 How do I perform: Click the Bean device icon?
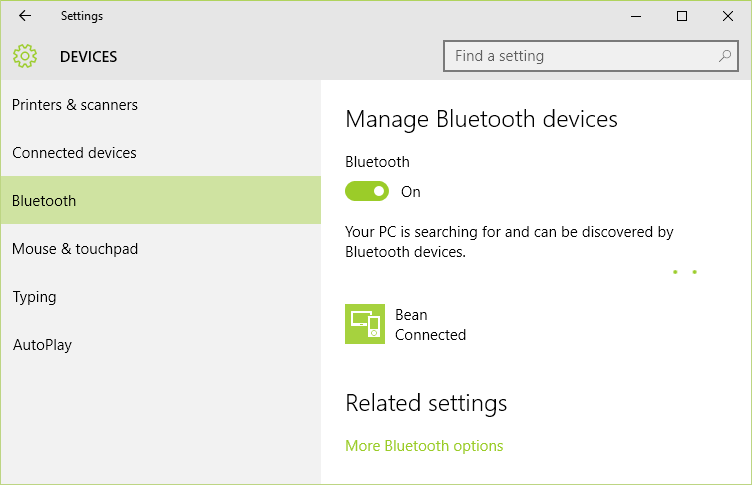pyautogui.click(x=365, y=324)
